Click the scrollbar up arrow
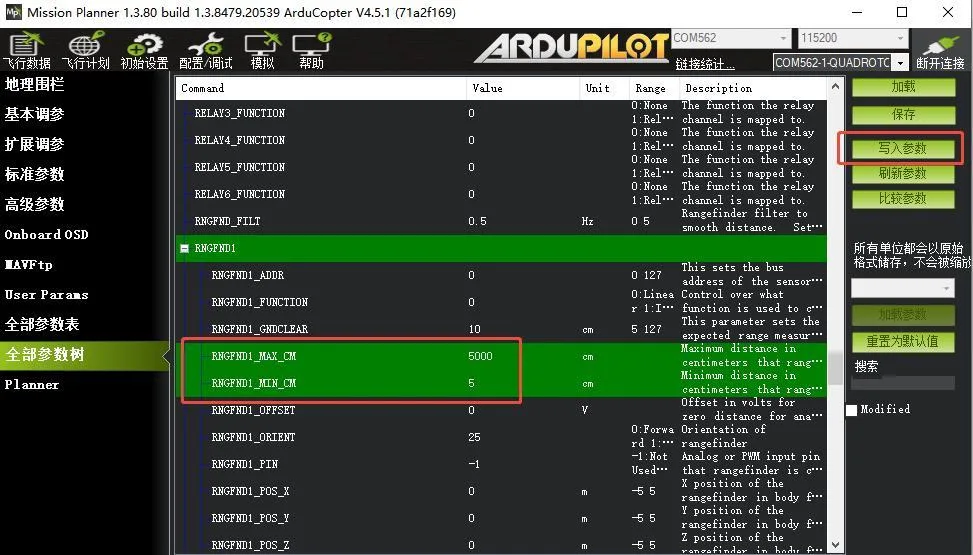The height and width of the screenshot is (555, 973). click(835, 87)
